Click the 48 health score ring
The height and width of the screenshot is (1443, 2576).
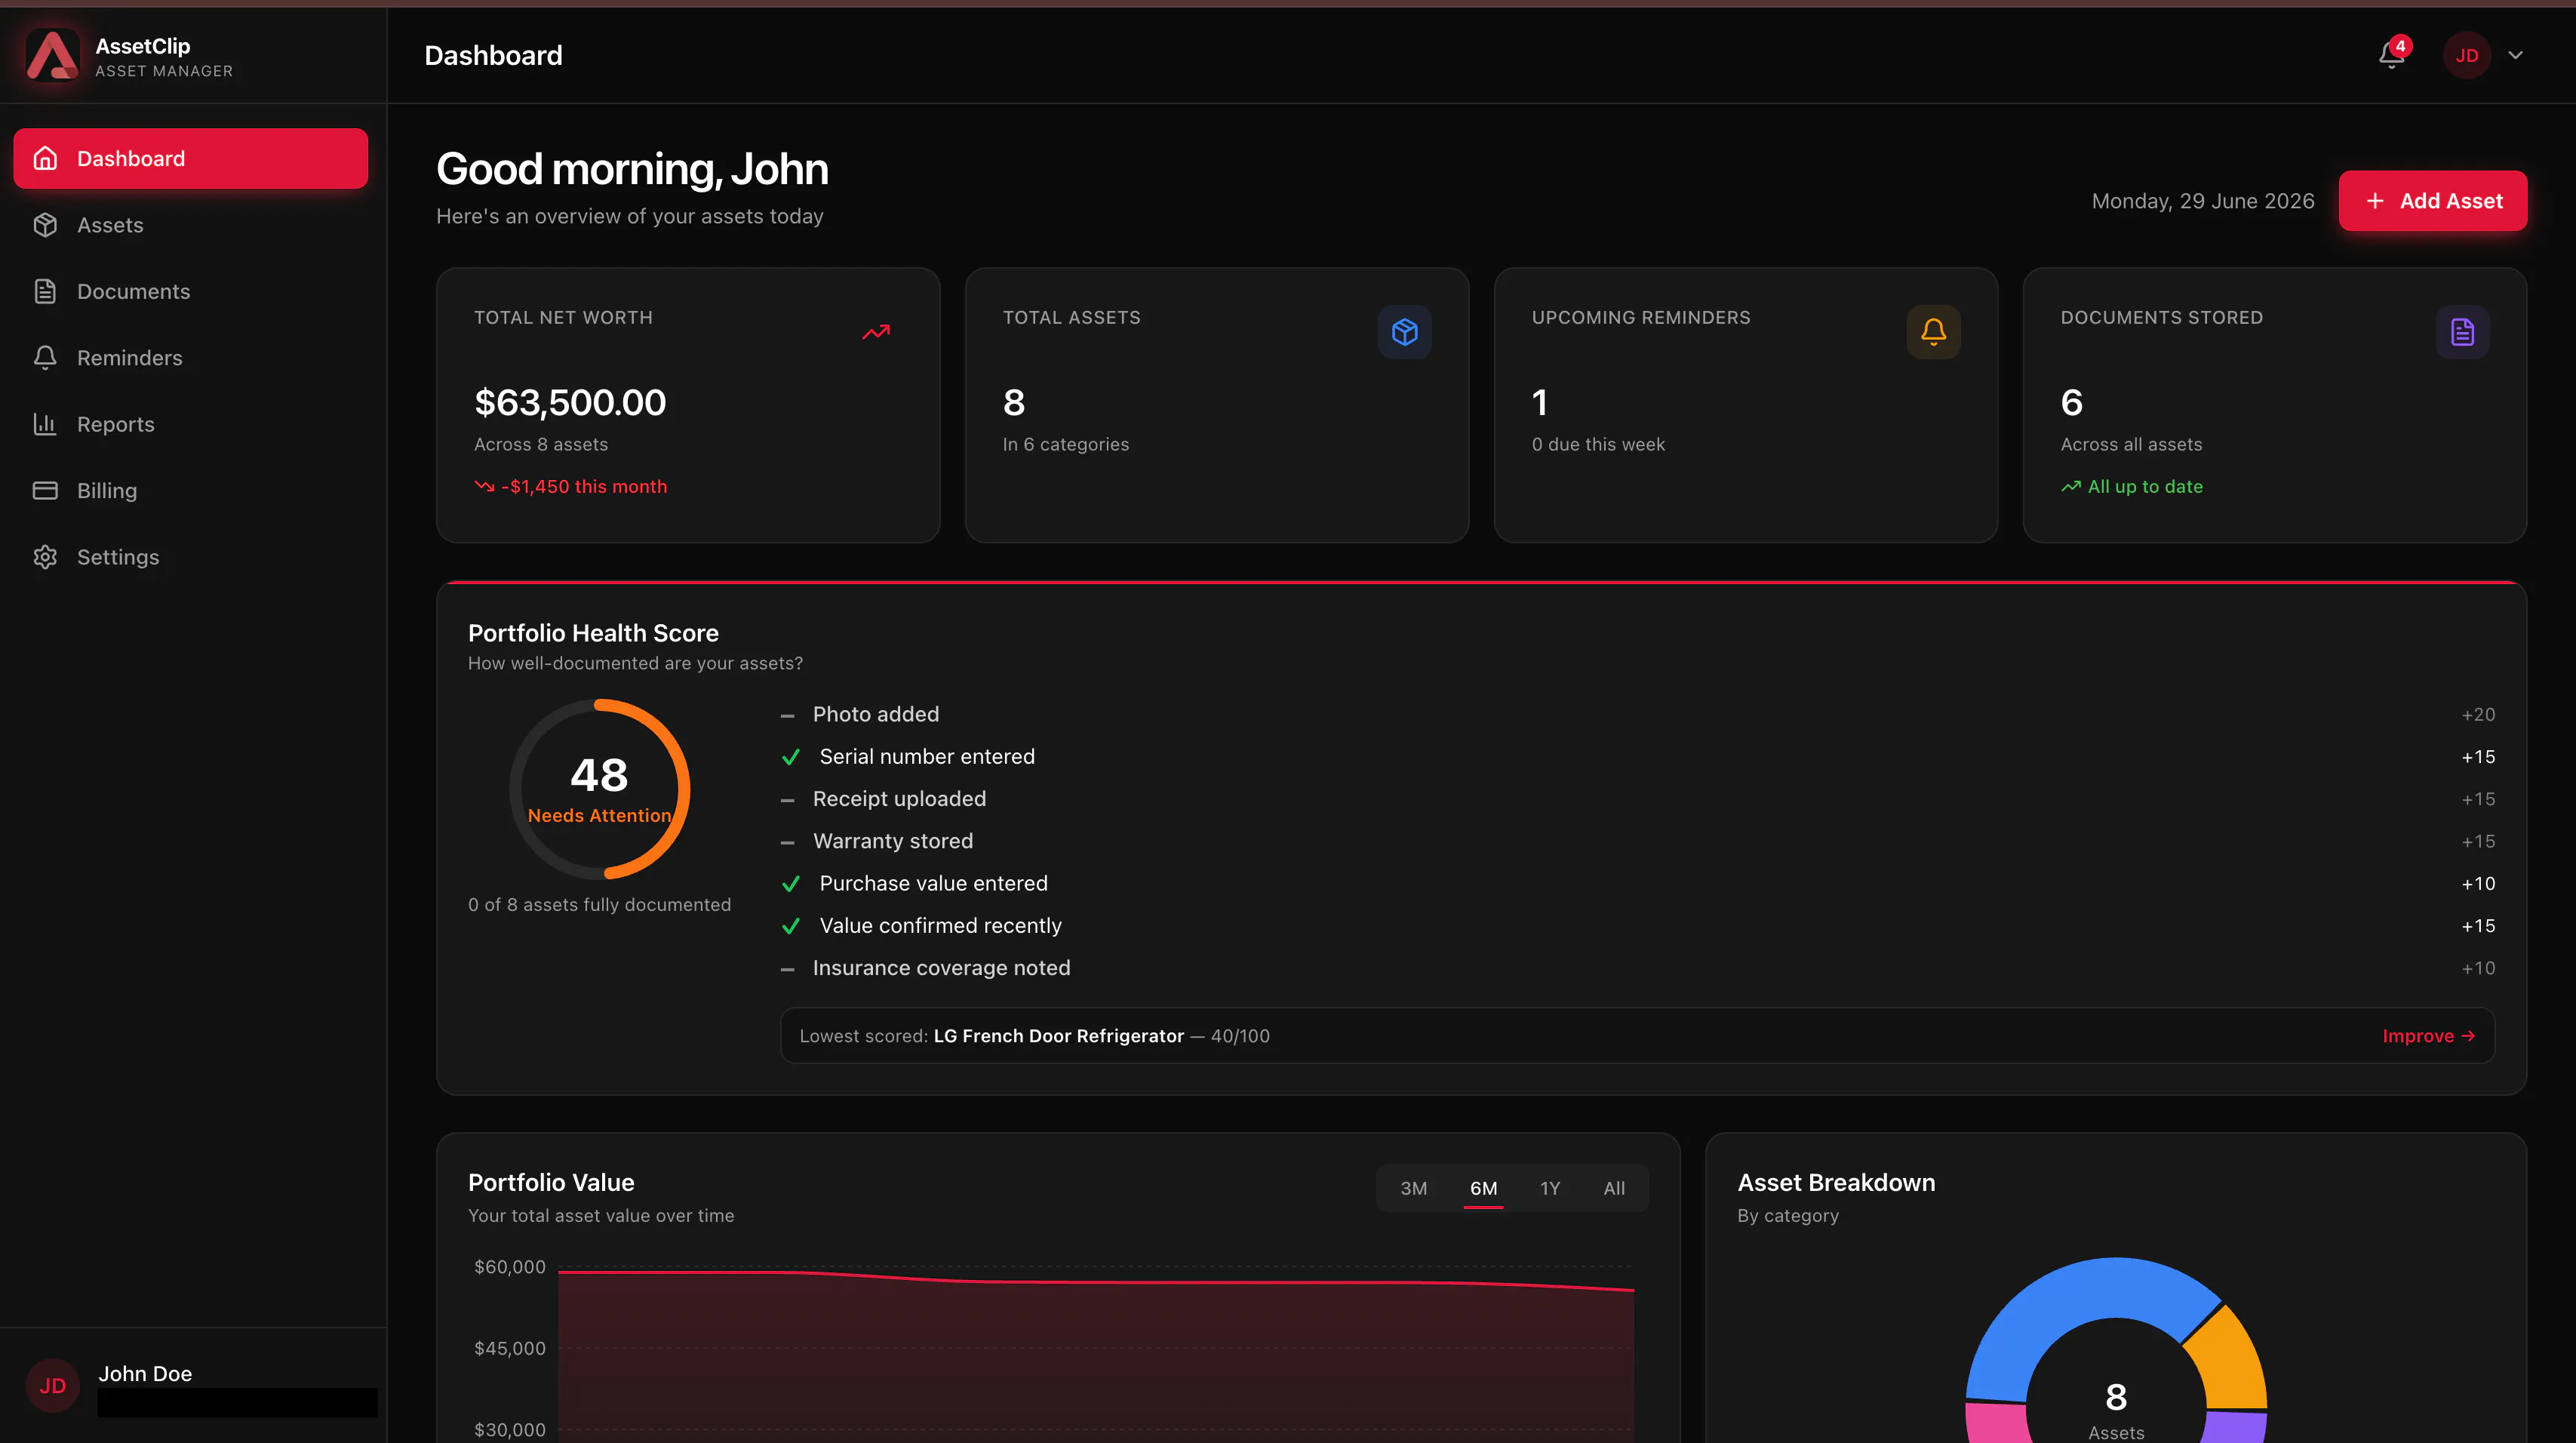click(599, 789)
